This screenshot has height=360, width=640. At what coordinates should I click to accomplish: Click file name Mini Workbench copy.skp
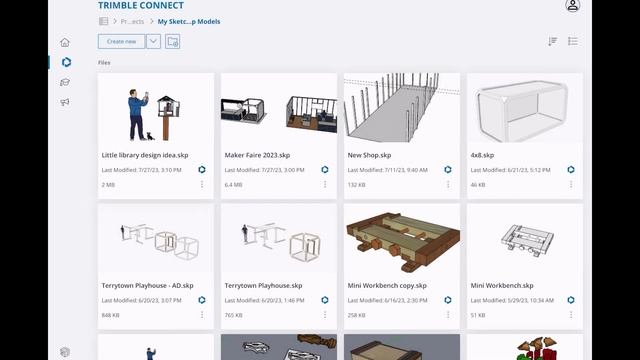(387, 285)
